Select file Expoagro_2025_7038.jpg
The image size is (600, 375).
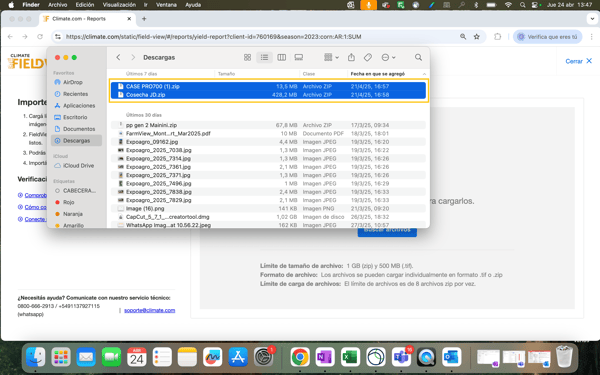click(x=268, y=150)
